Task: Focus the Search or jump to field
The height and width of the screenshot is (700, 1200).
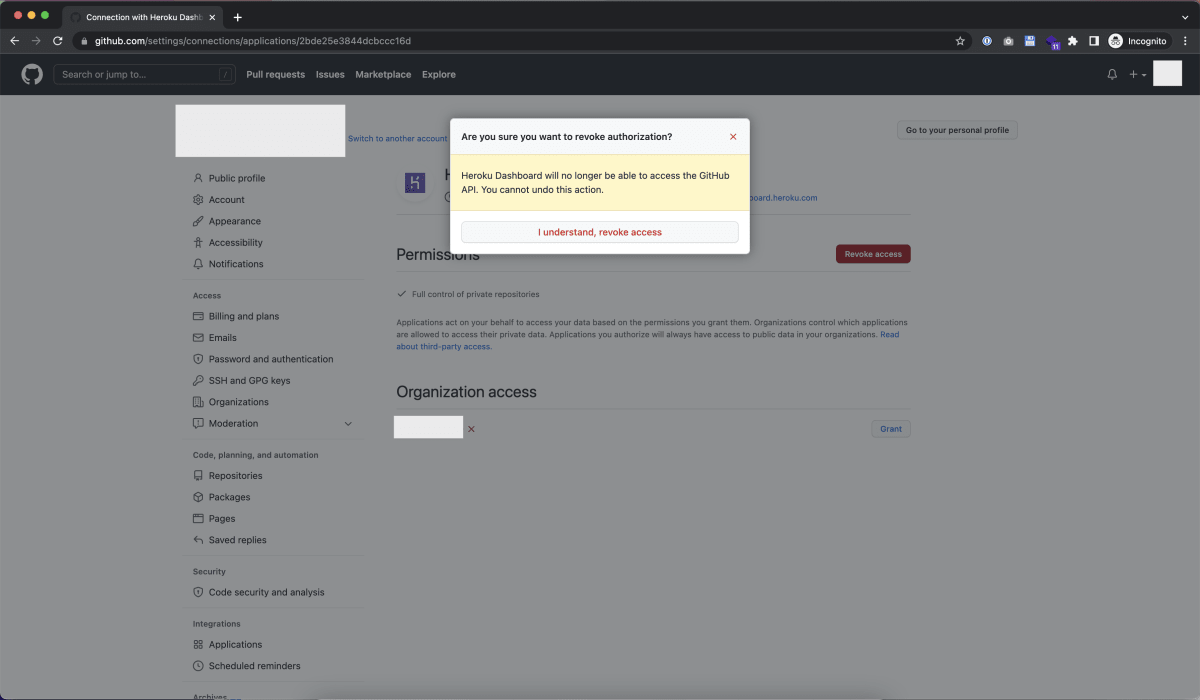Action: click(144, 74)
